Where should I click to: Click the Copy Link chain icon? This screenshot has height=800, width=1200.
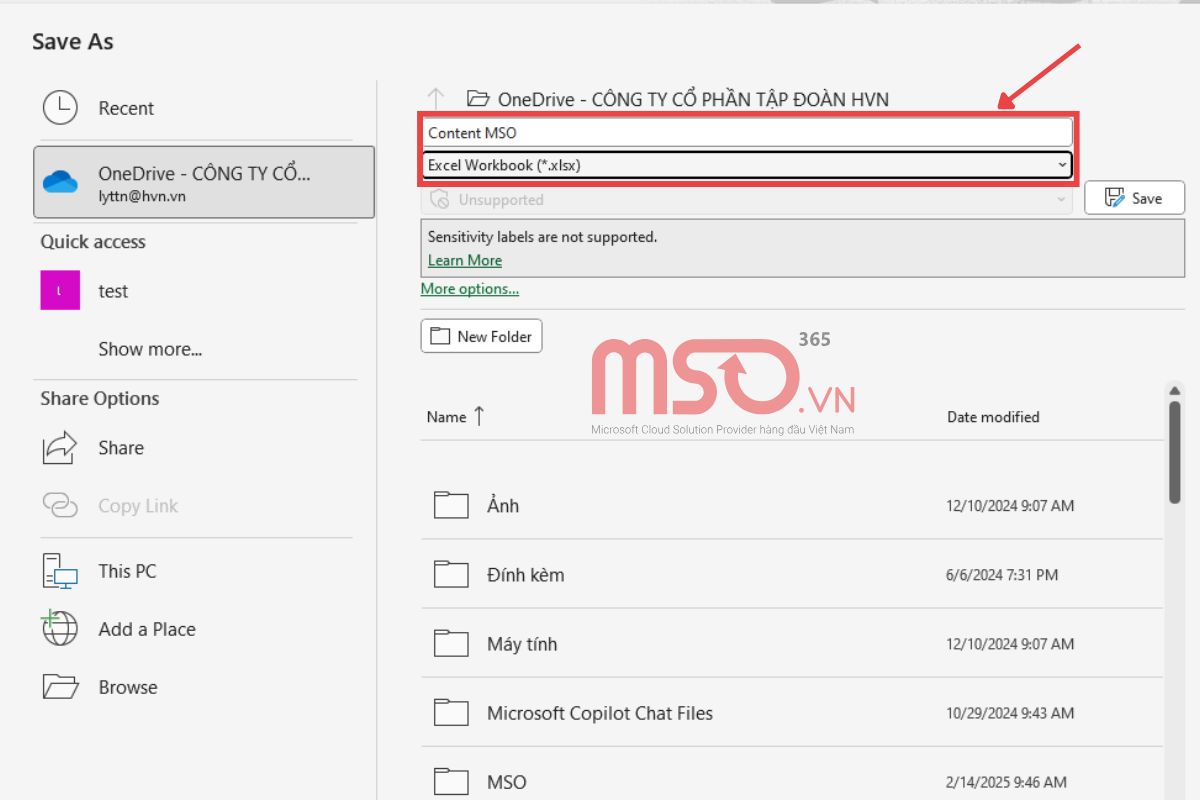coord(60,506)
